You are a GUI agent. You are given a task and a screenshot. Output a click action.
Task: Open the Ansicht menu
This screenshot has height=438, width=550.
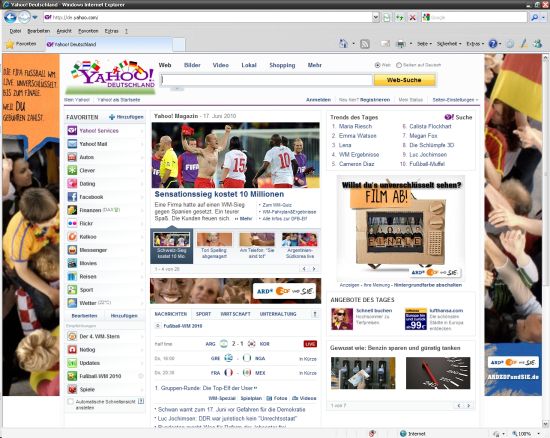click(64, 31)
